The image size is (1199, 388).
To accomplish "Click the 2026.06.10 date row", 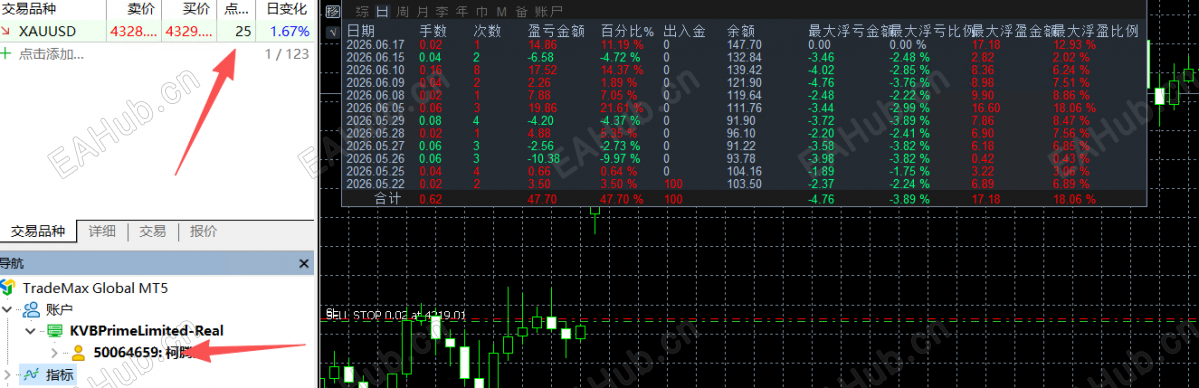I will pyautogui.click(x=376, y=70).
